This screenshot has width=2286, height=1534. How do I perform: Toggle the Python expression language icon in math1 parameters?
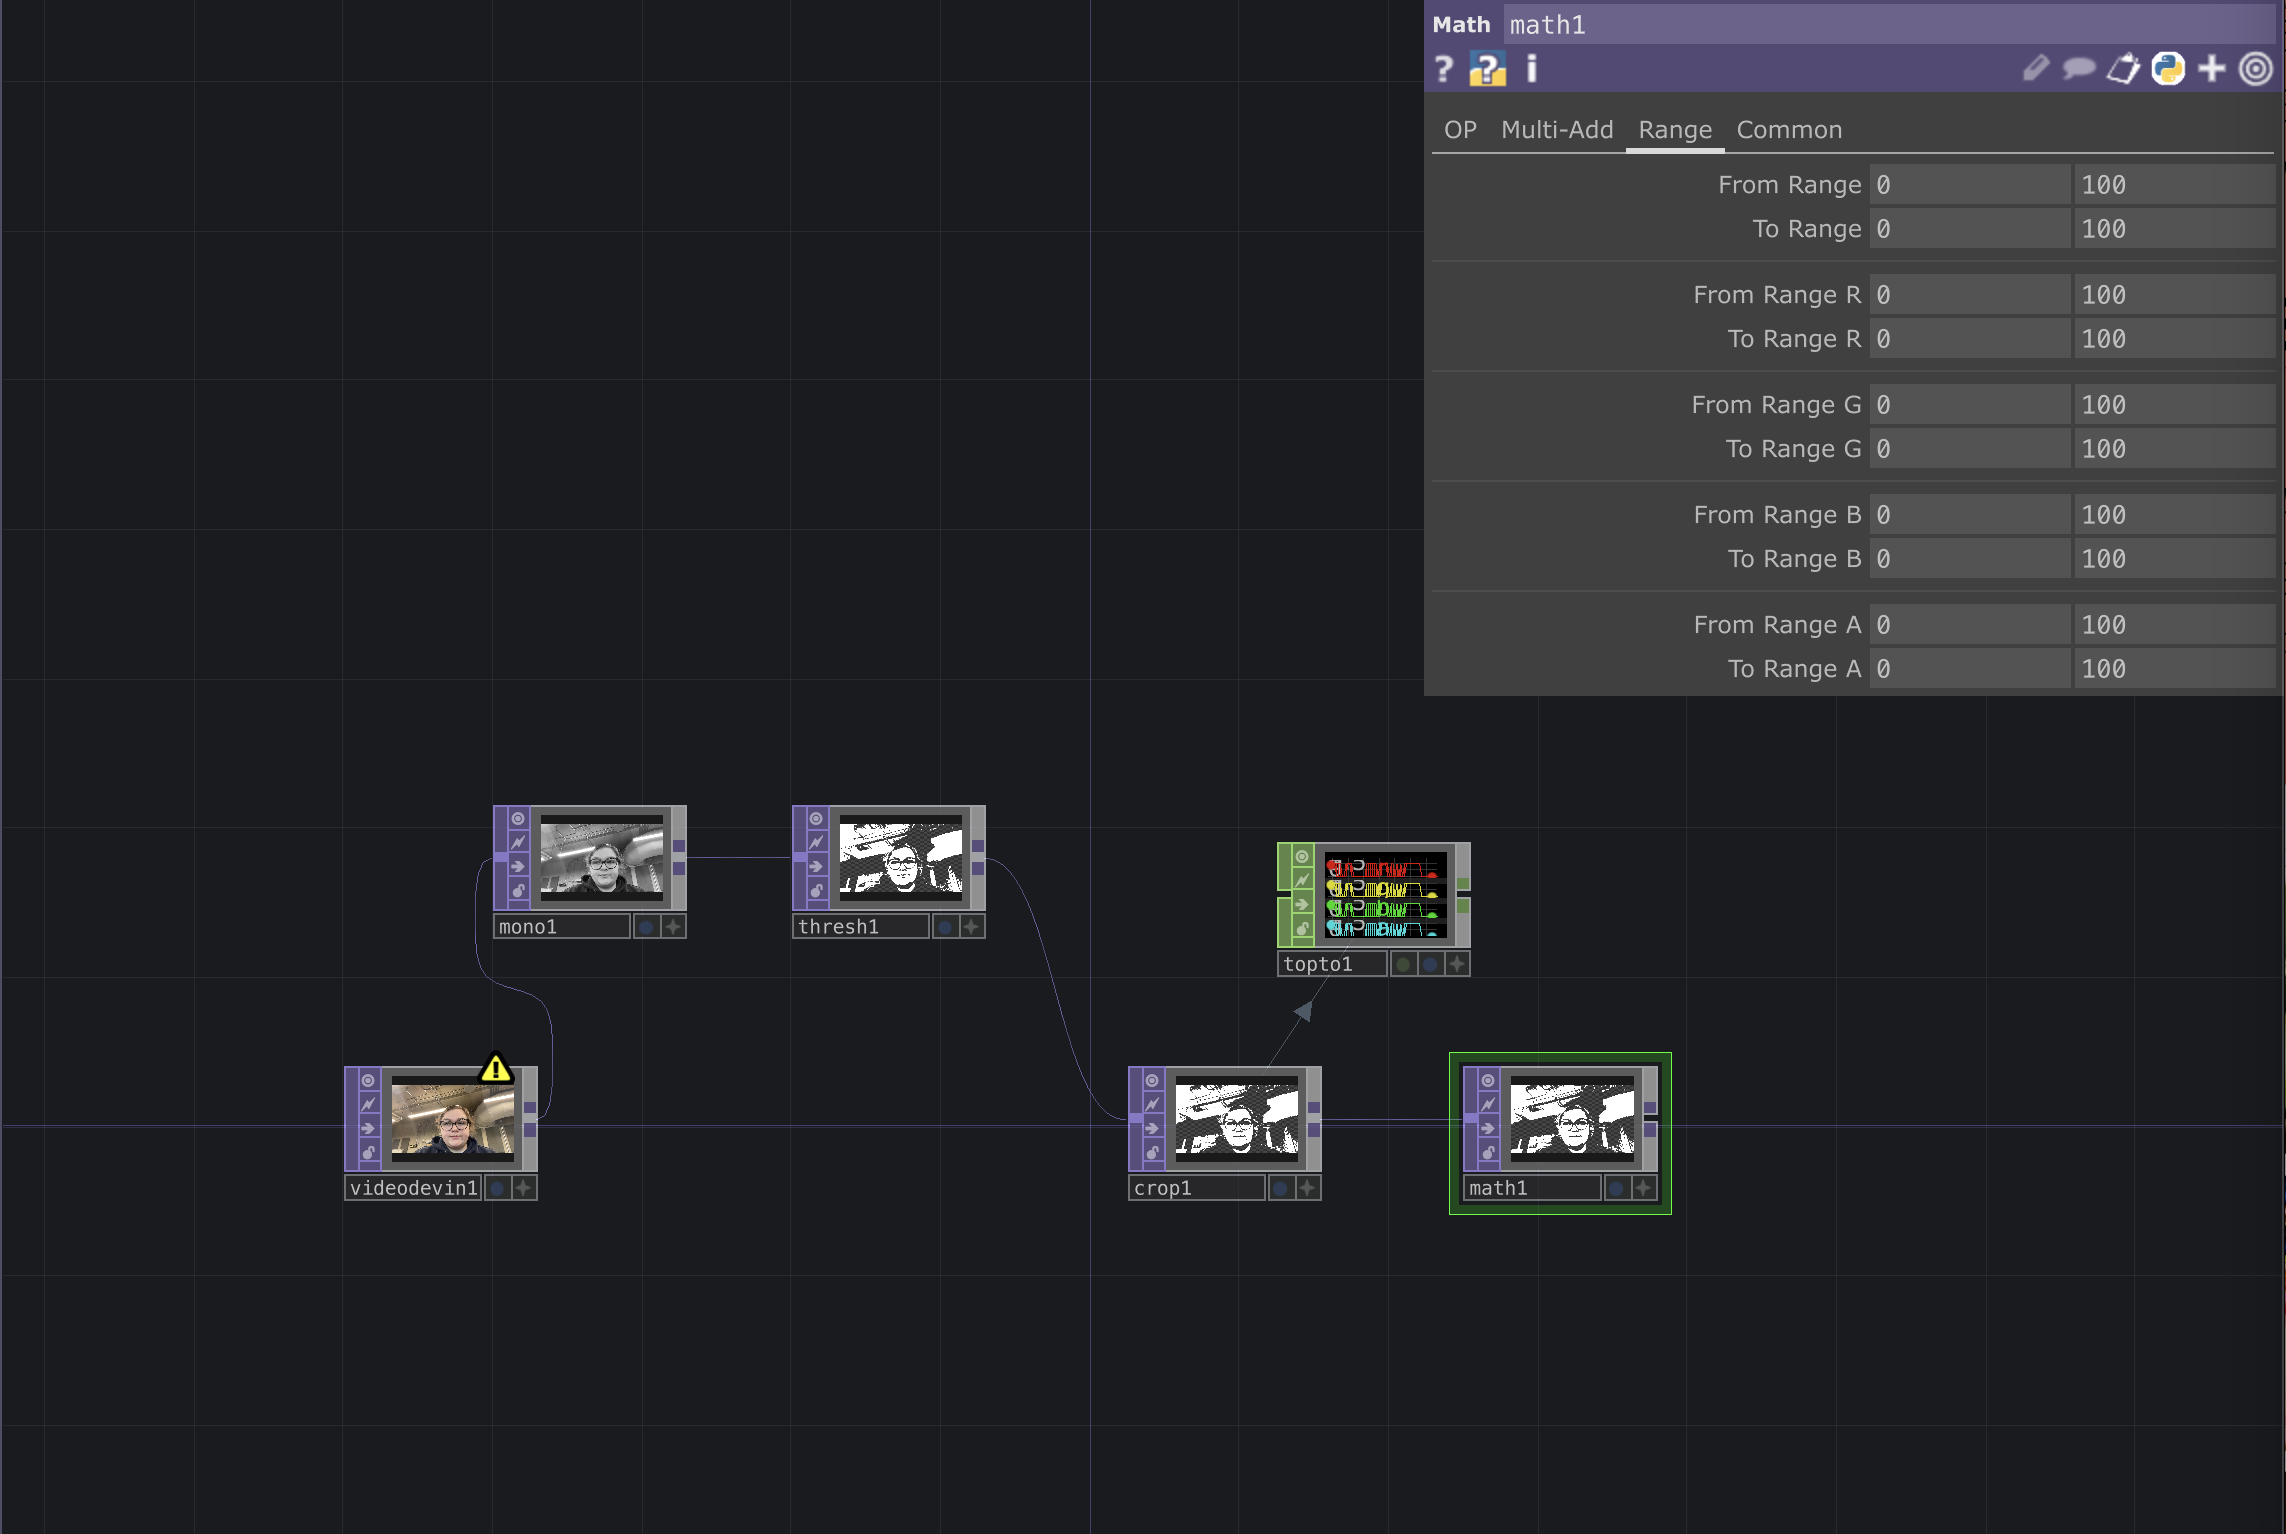pyautogui.click(x=2167, y=70)
